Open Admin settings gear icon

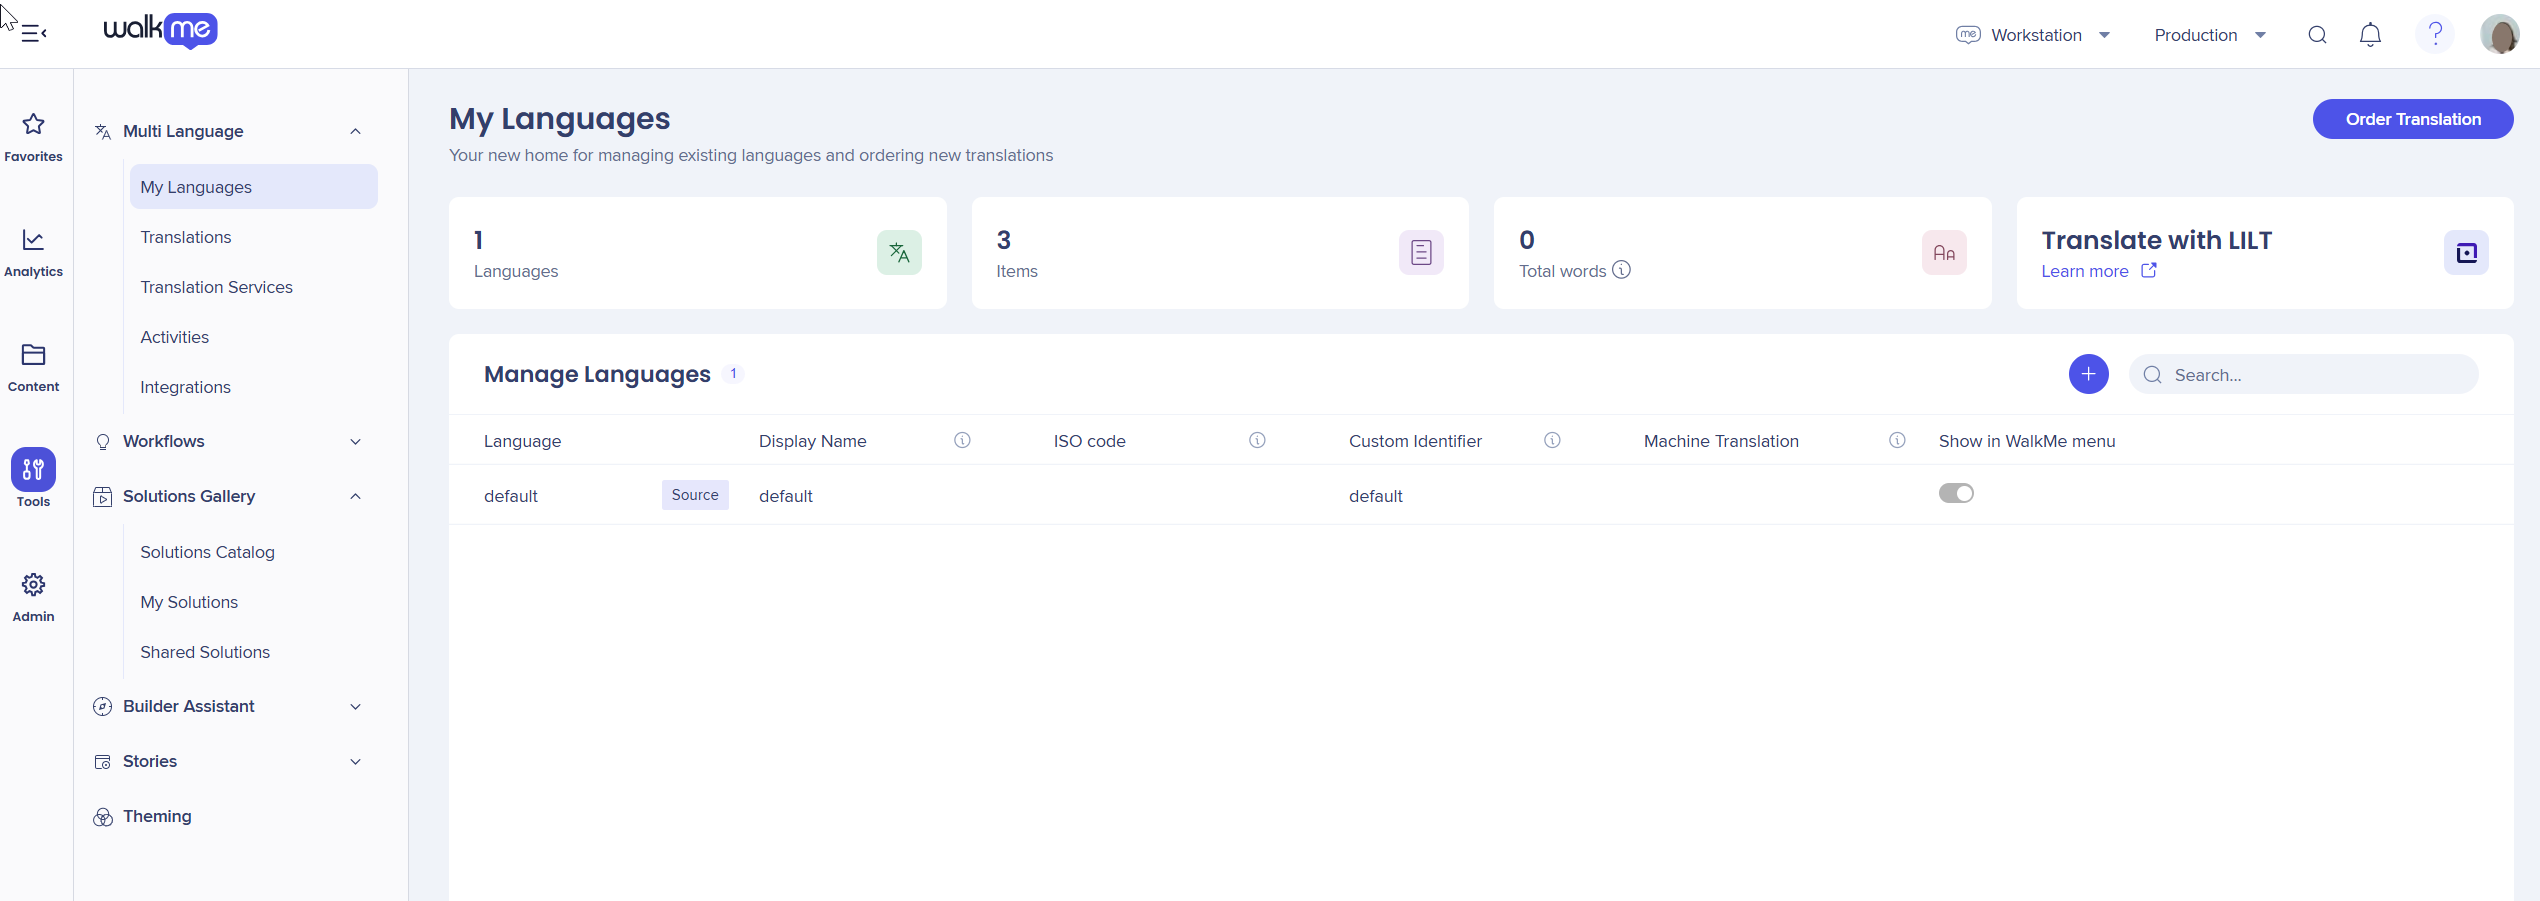33,597
